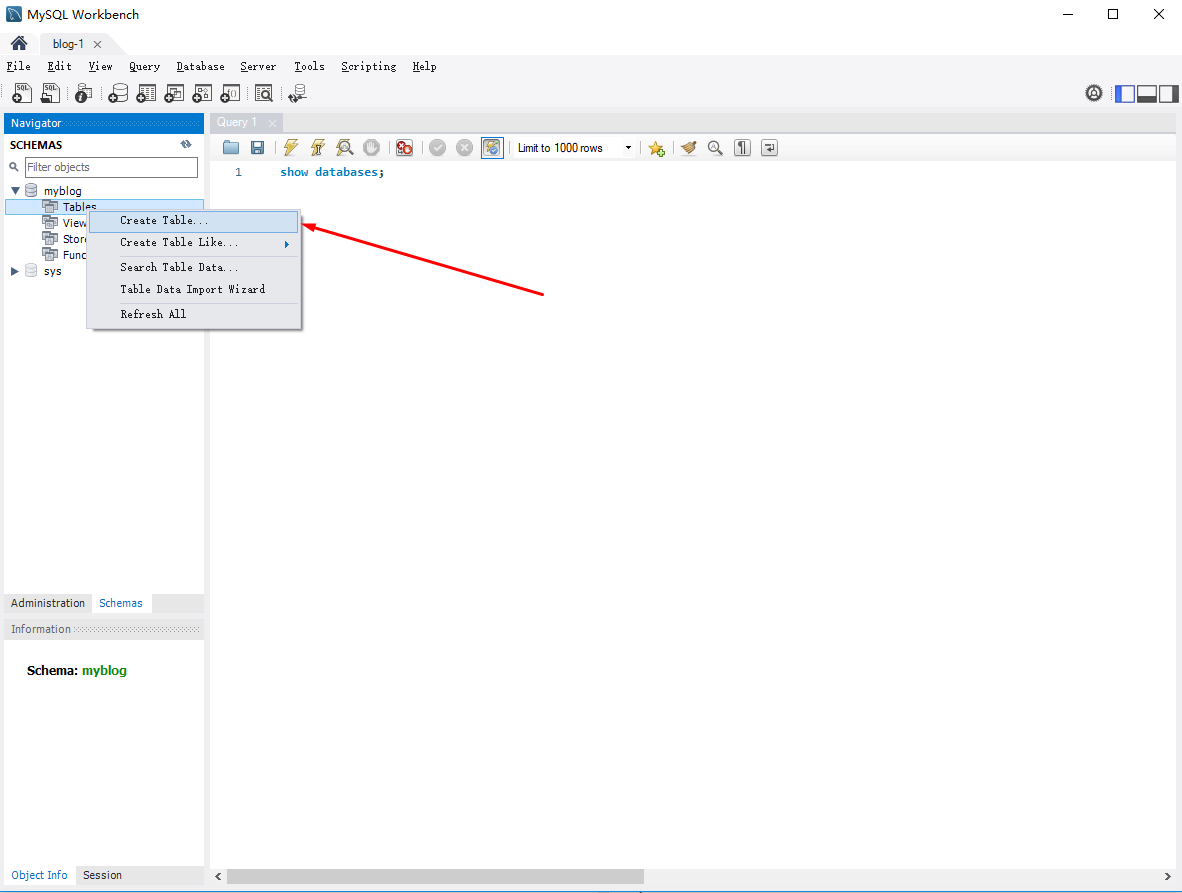
Task: Open preferences gear icon at top right
Action: (x=1094, y=93)
